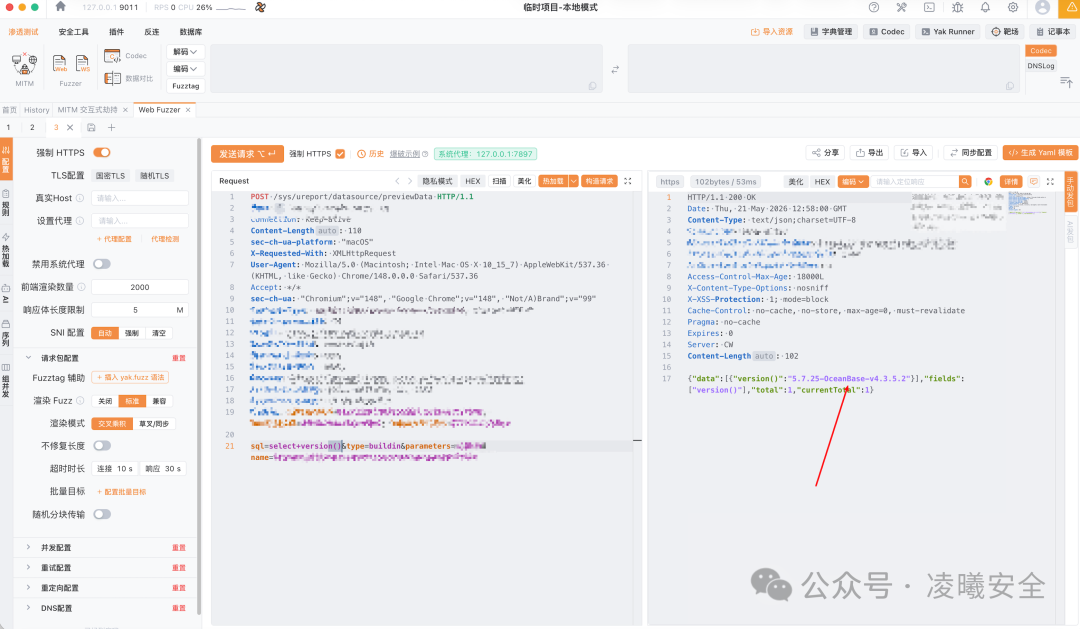Open the 数据对比 data compare tool

(128, 79)
